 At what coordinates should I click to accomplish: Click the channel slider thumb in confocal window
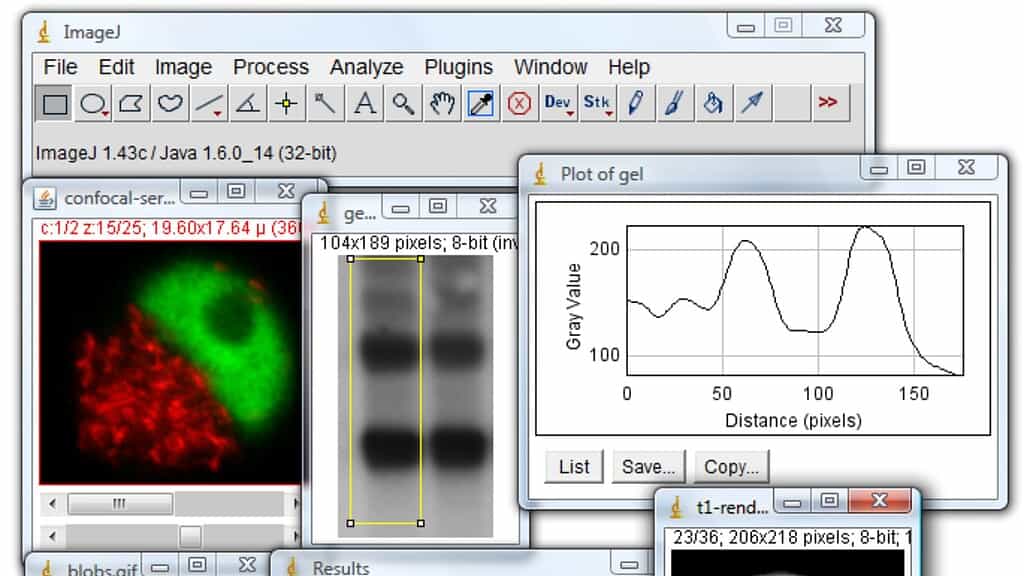coord(120,504)
